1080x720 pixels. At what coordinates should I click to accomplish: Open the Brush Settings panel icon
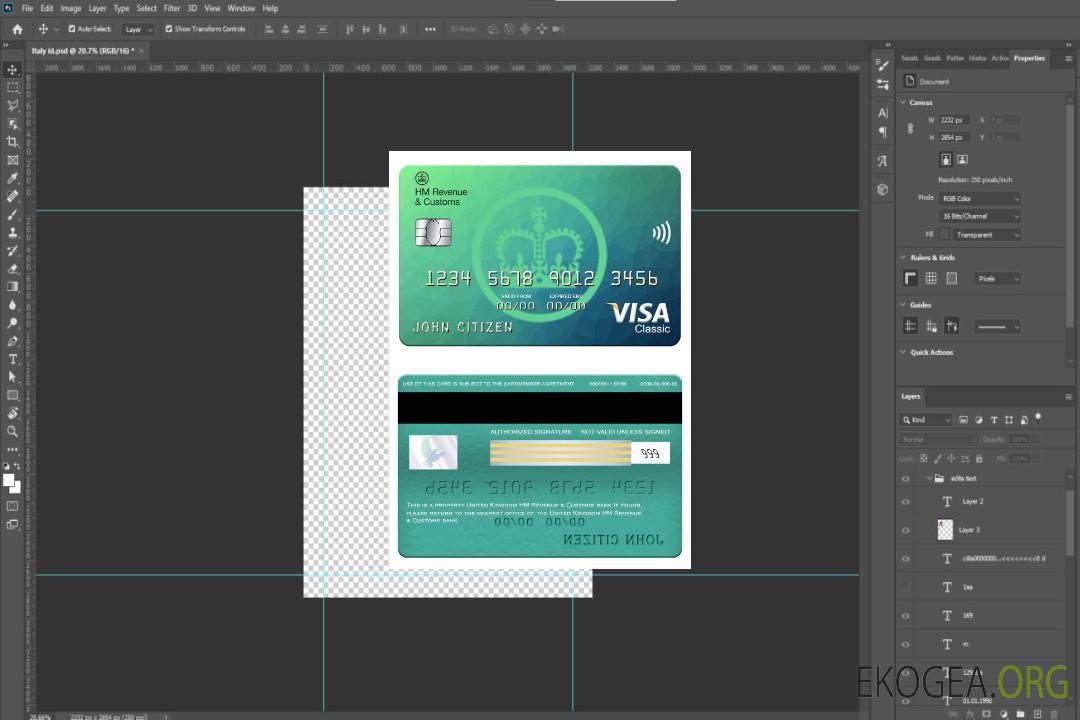[x=883, y=65]
